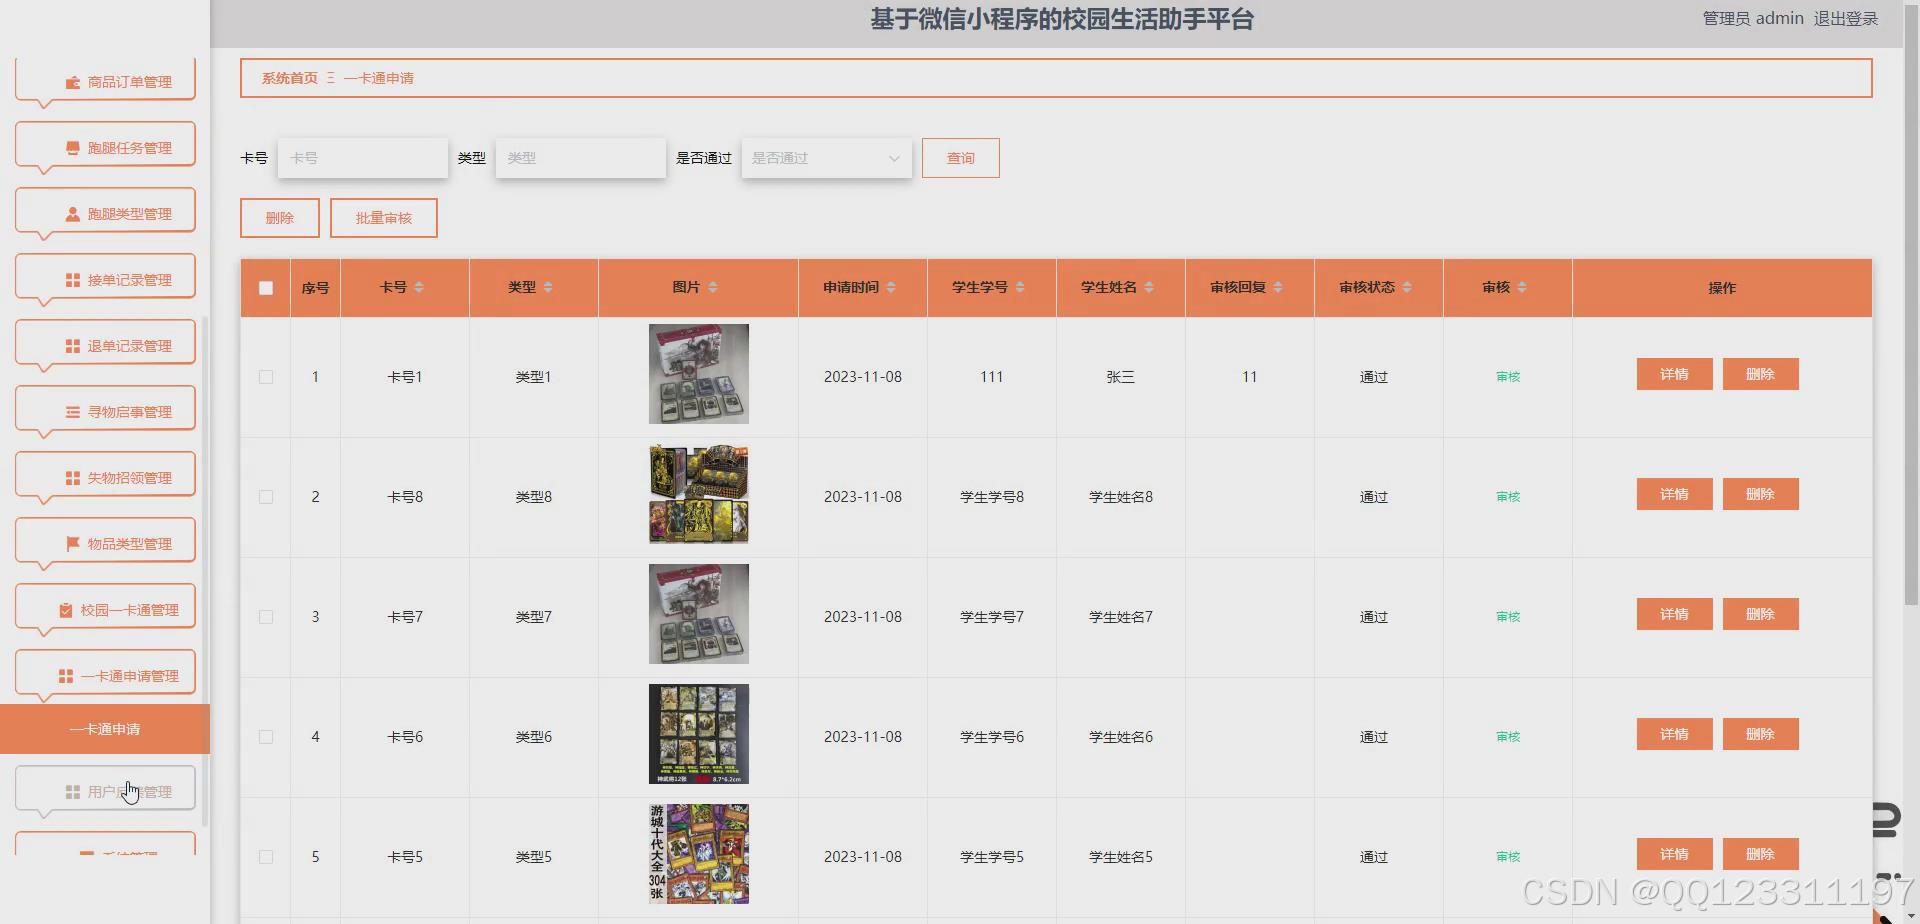Open 校园一卡通管理 sidebar menu
The image size is (1920, 924).
tap(105, 608)
